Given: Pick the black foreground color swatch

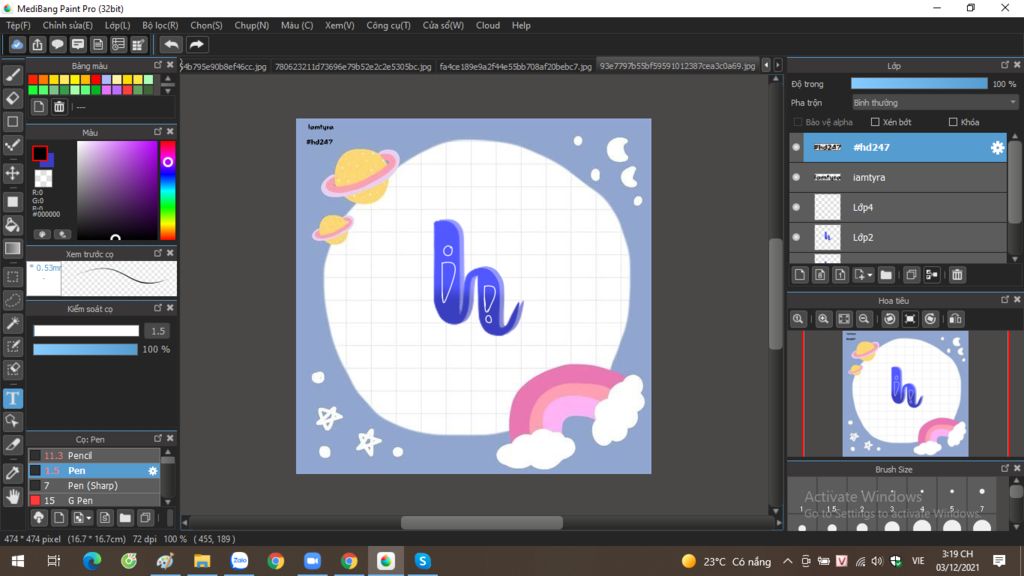Looking at the screenshot, I should pos(40,153).
